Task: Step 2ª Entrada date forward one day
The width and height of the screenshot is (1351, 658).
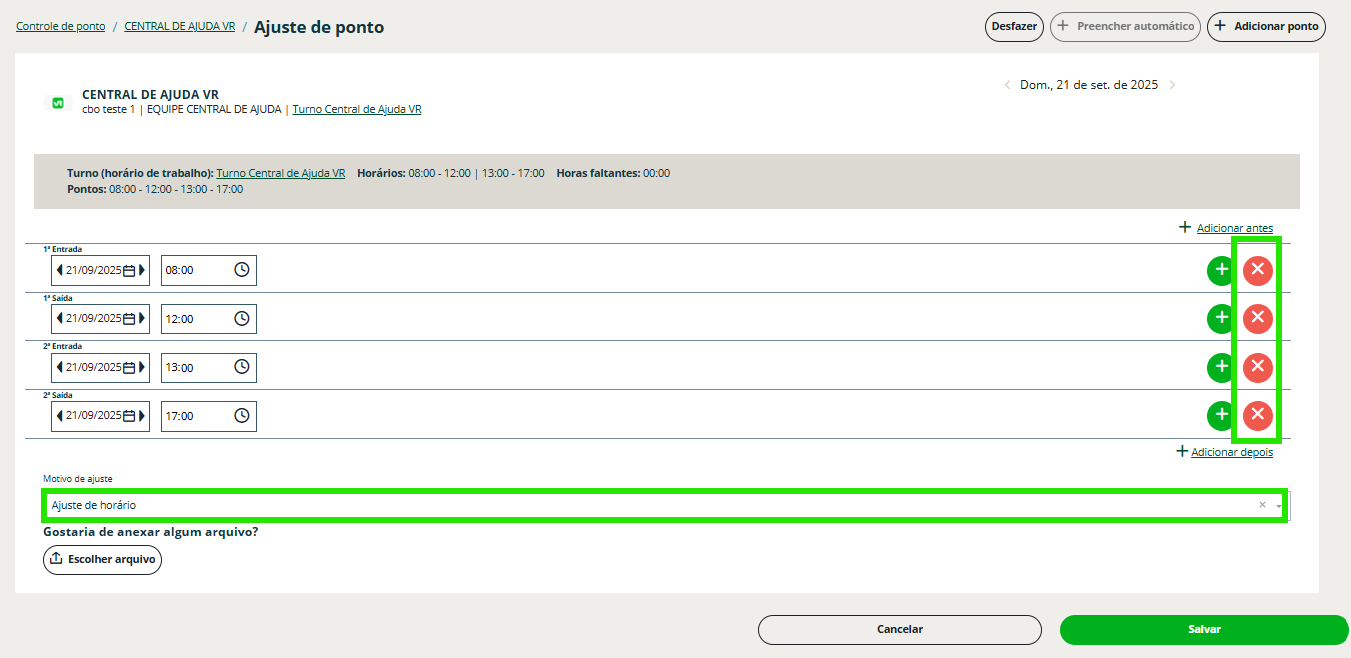Action: coord(142,367)
